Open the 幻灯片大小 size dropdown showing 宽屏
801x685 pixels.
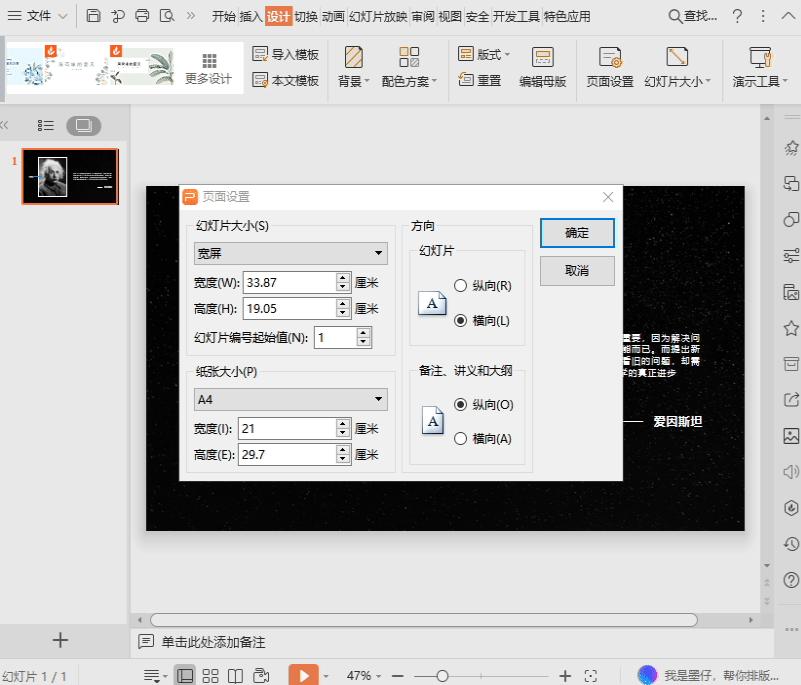(290, 253)
